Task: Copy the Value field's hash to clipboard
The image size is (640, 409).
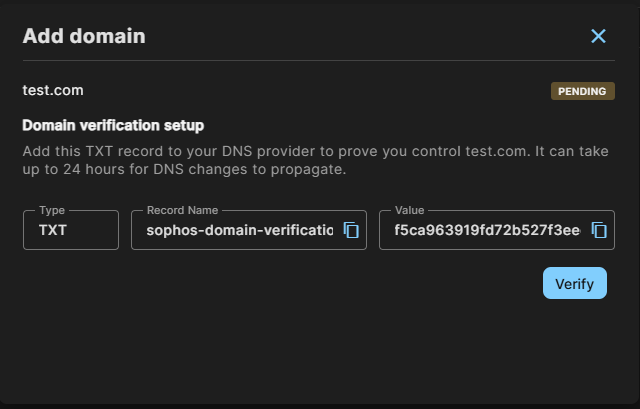Action: (x=599, y=230)
